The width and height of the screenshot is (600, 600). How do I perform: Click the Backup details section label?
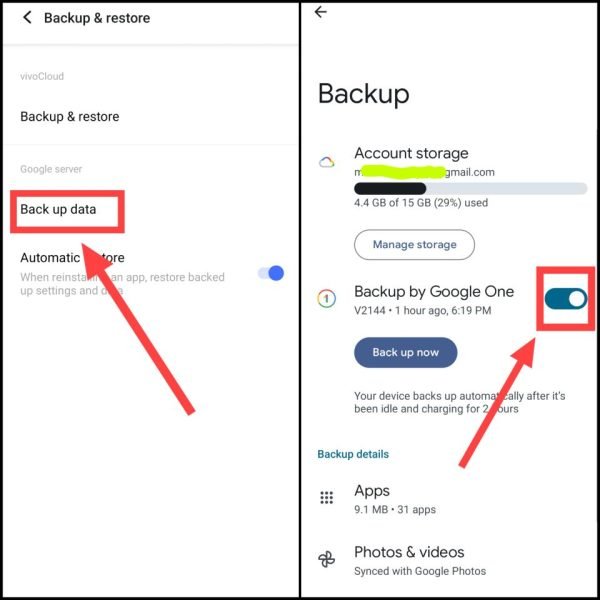click(353, 454)
